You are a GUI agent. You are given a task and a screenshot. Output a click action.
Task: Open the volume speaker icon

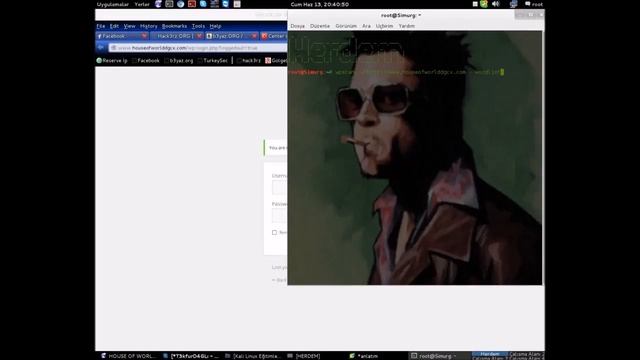pyautogui.click(x=496, y=4)
